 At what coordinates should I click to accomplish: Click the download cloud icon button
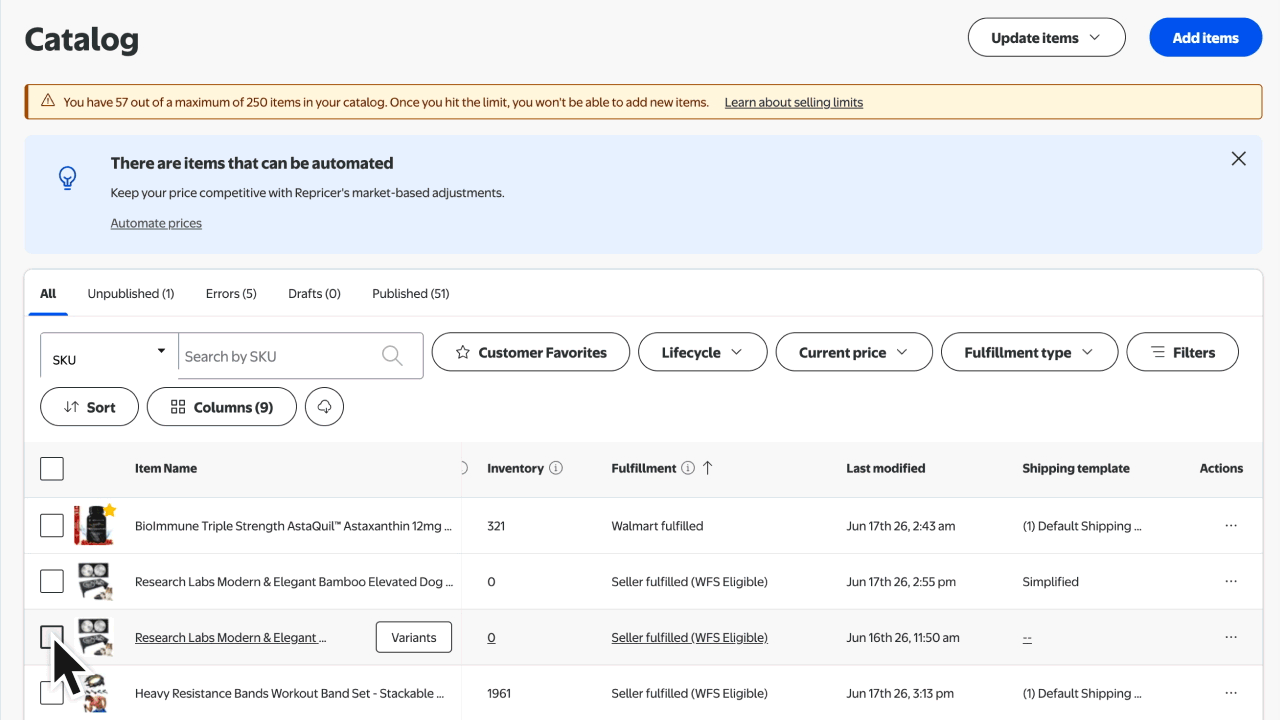click(x=324, y=407)
